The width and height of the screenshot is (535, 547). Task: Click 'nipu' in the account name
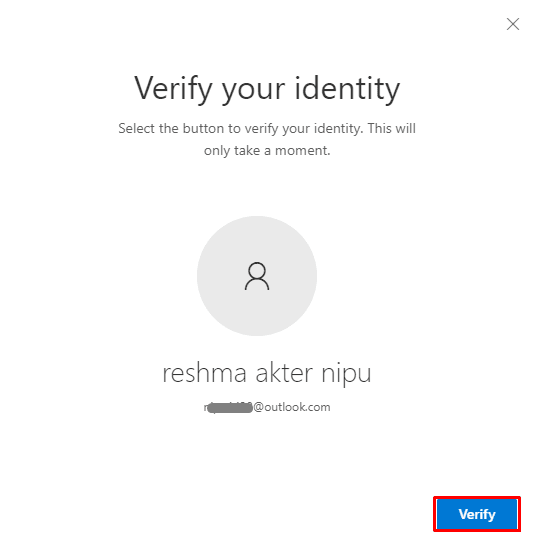pyautogui.click(x=346, y=375)
